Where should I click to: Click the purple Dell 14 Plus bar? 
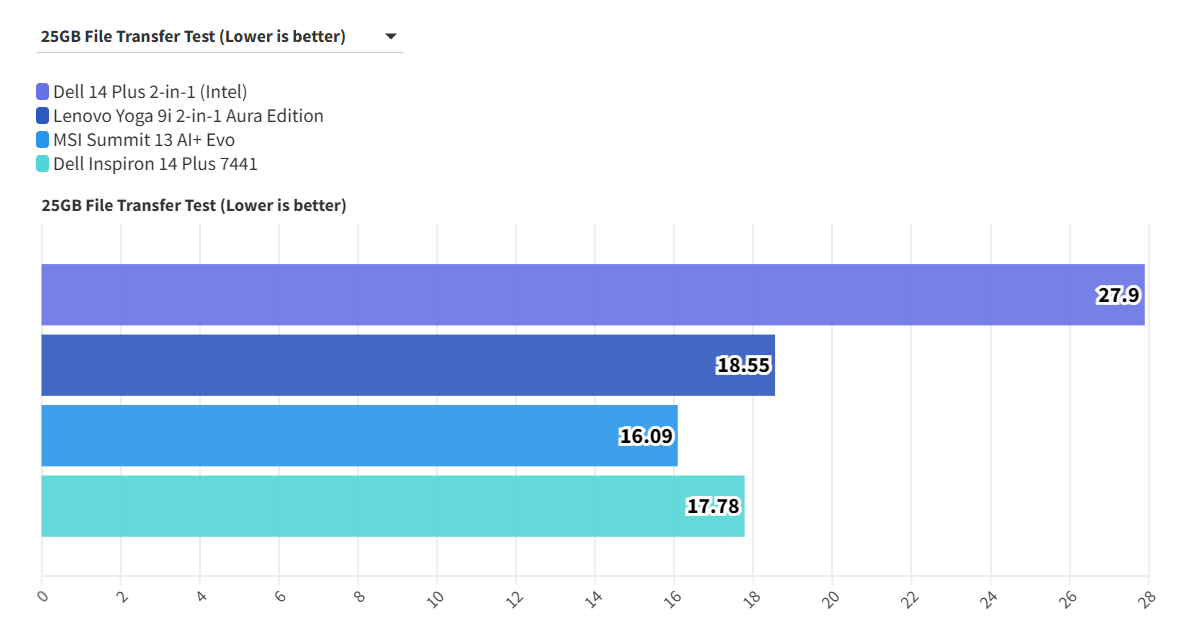pyautogui.click(x=560, y=295)
